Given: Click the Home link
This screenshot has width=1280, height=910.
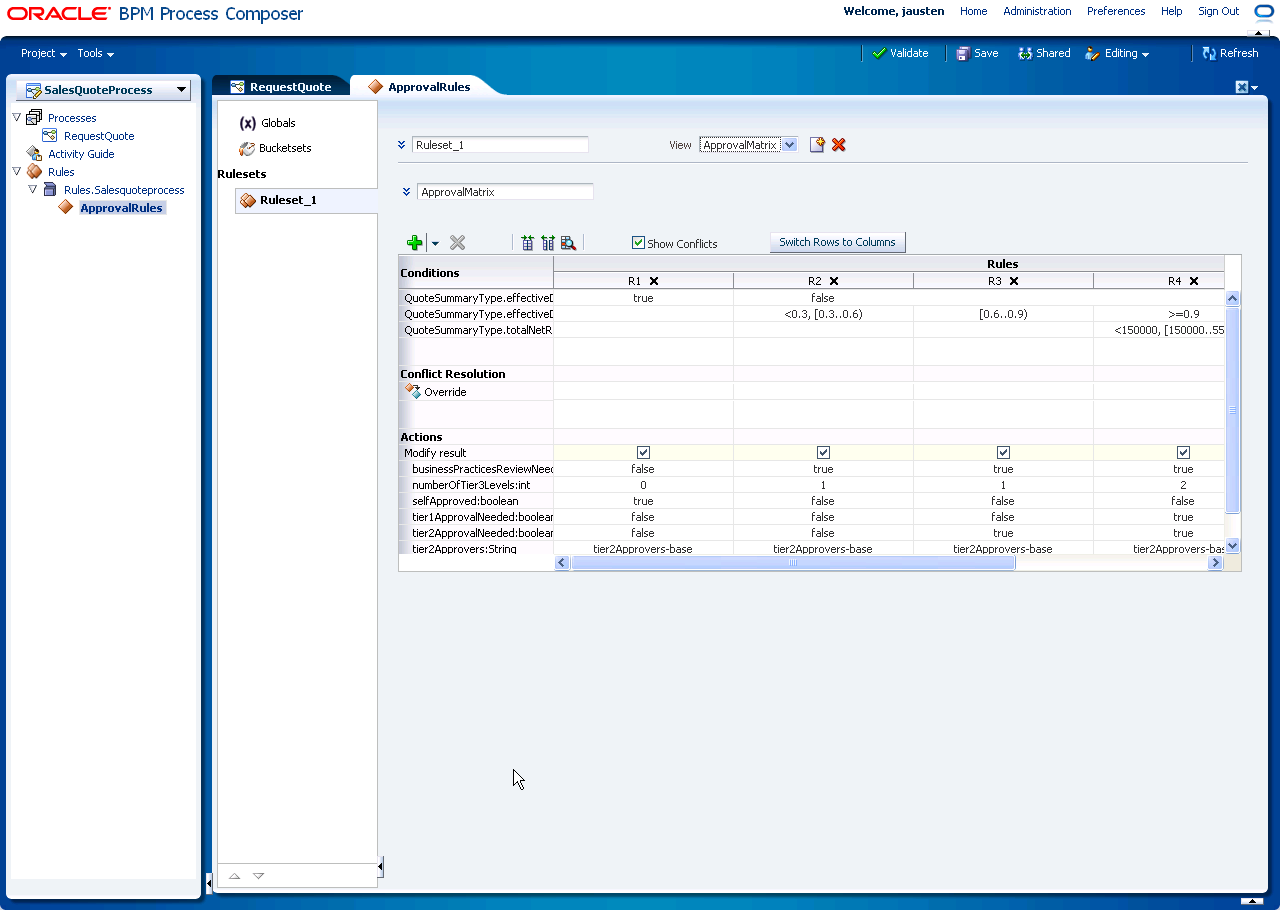Looking at the screenshot, I should pyautogui.click(x=973, y=12).
